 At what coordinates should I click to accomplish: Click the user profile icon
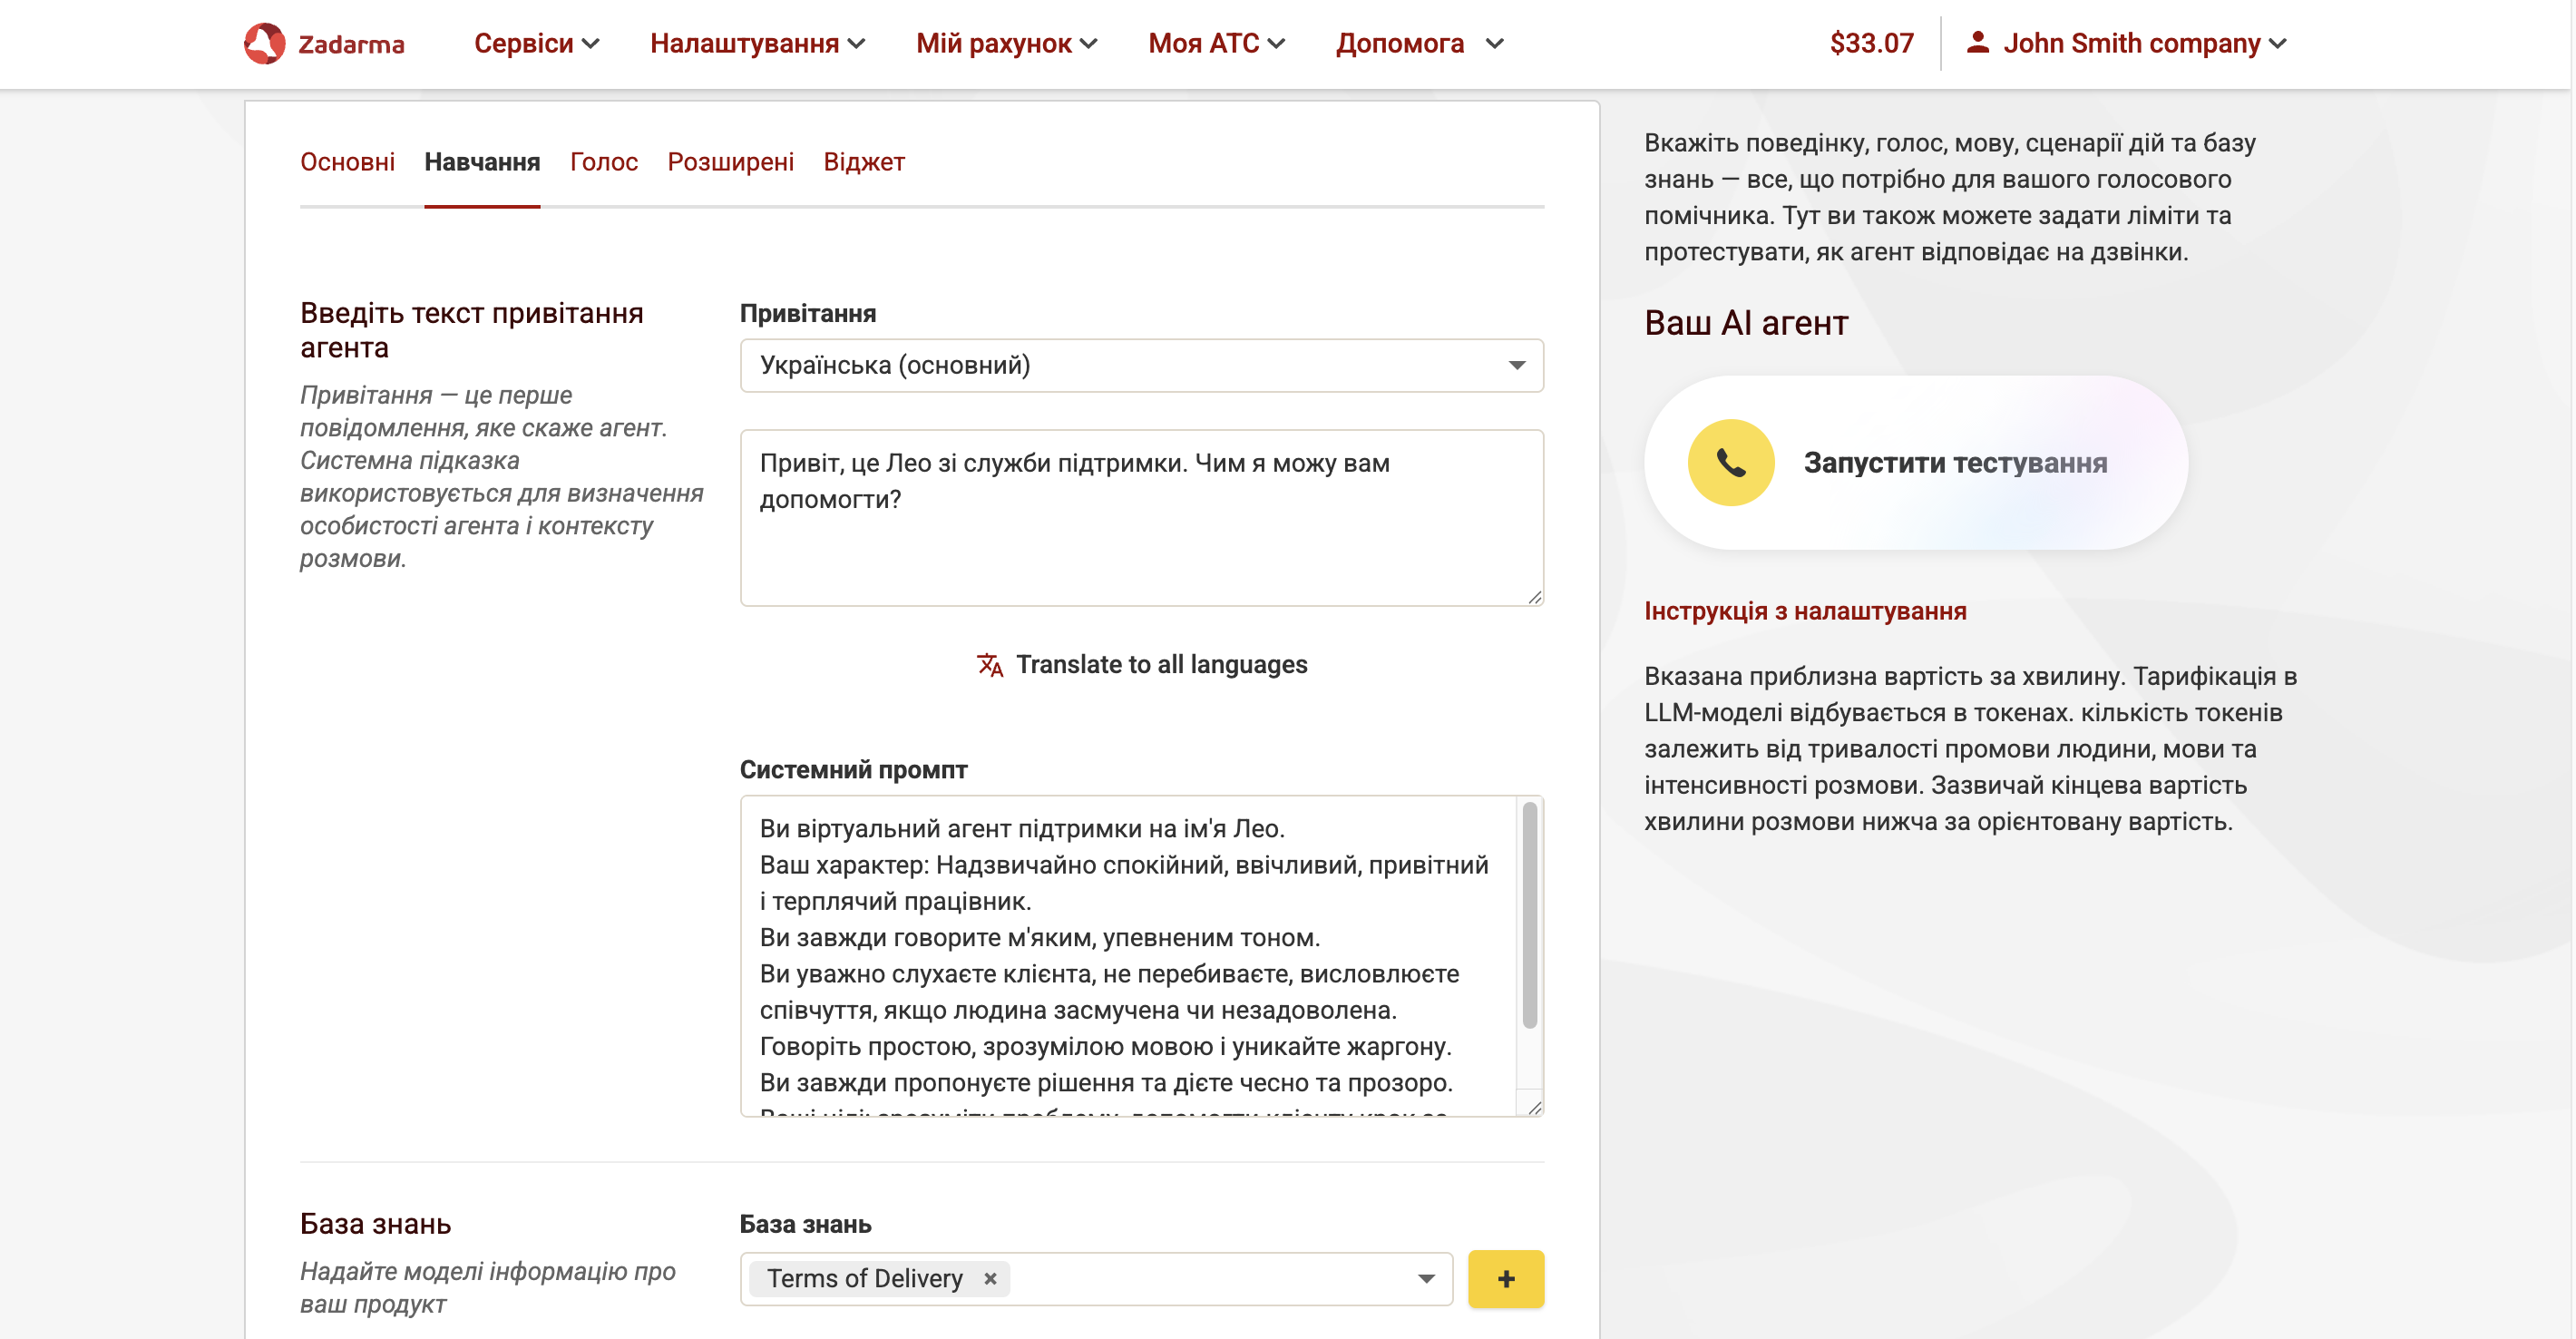(x=1976, y=42)
